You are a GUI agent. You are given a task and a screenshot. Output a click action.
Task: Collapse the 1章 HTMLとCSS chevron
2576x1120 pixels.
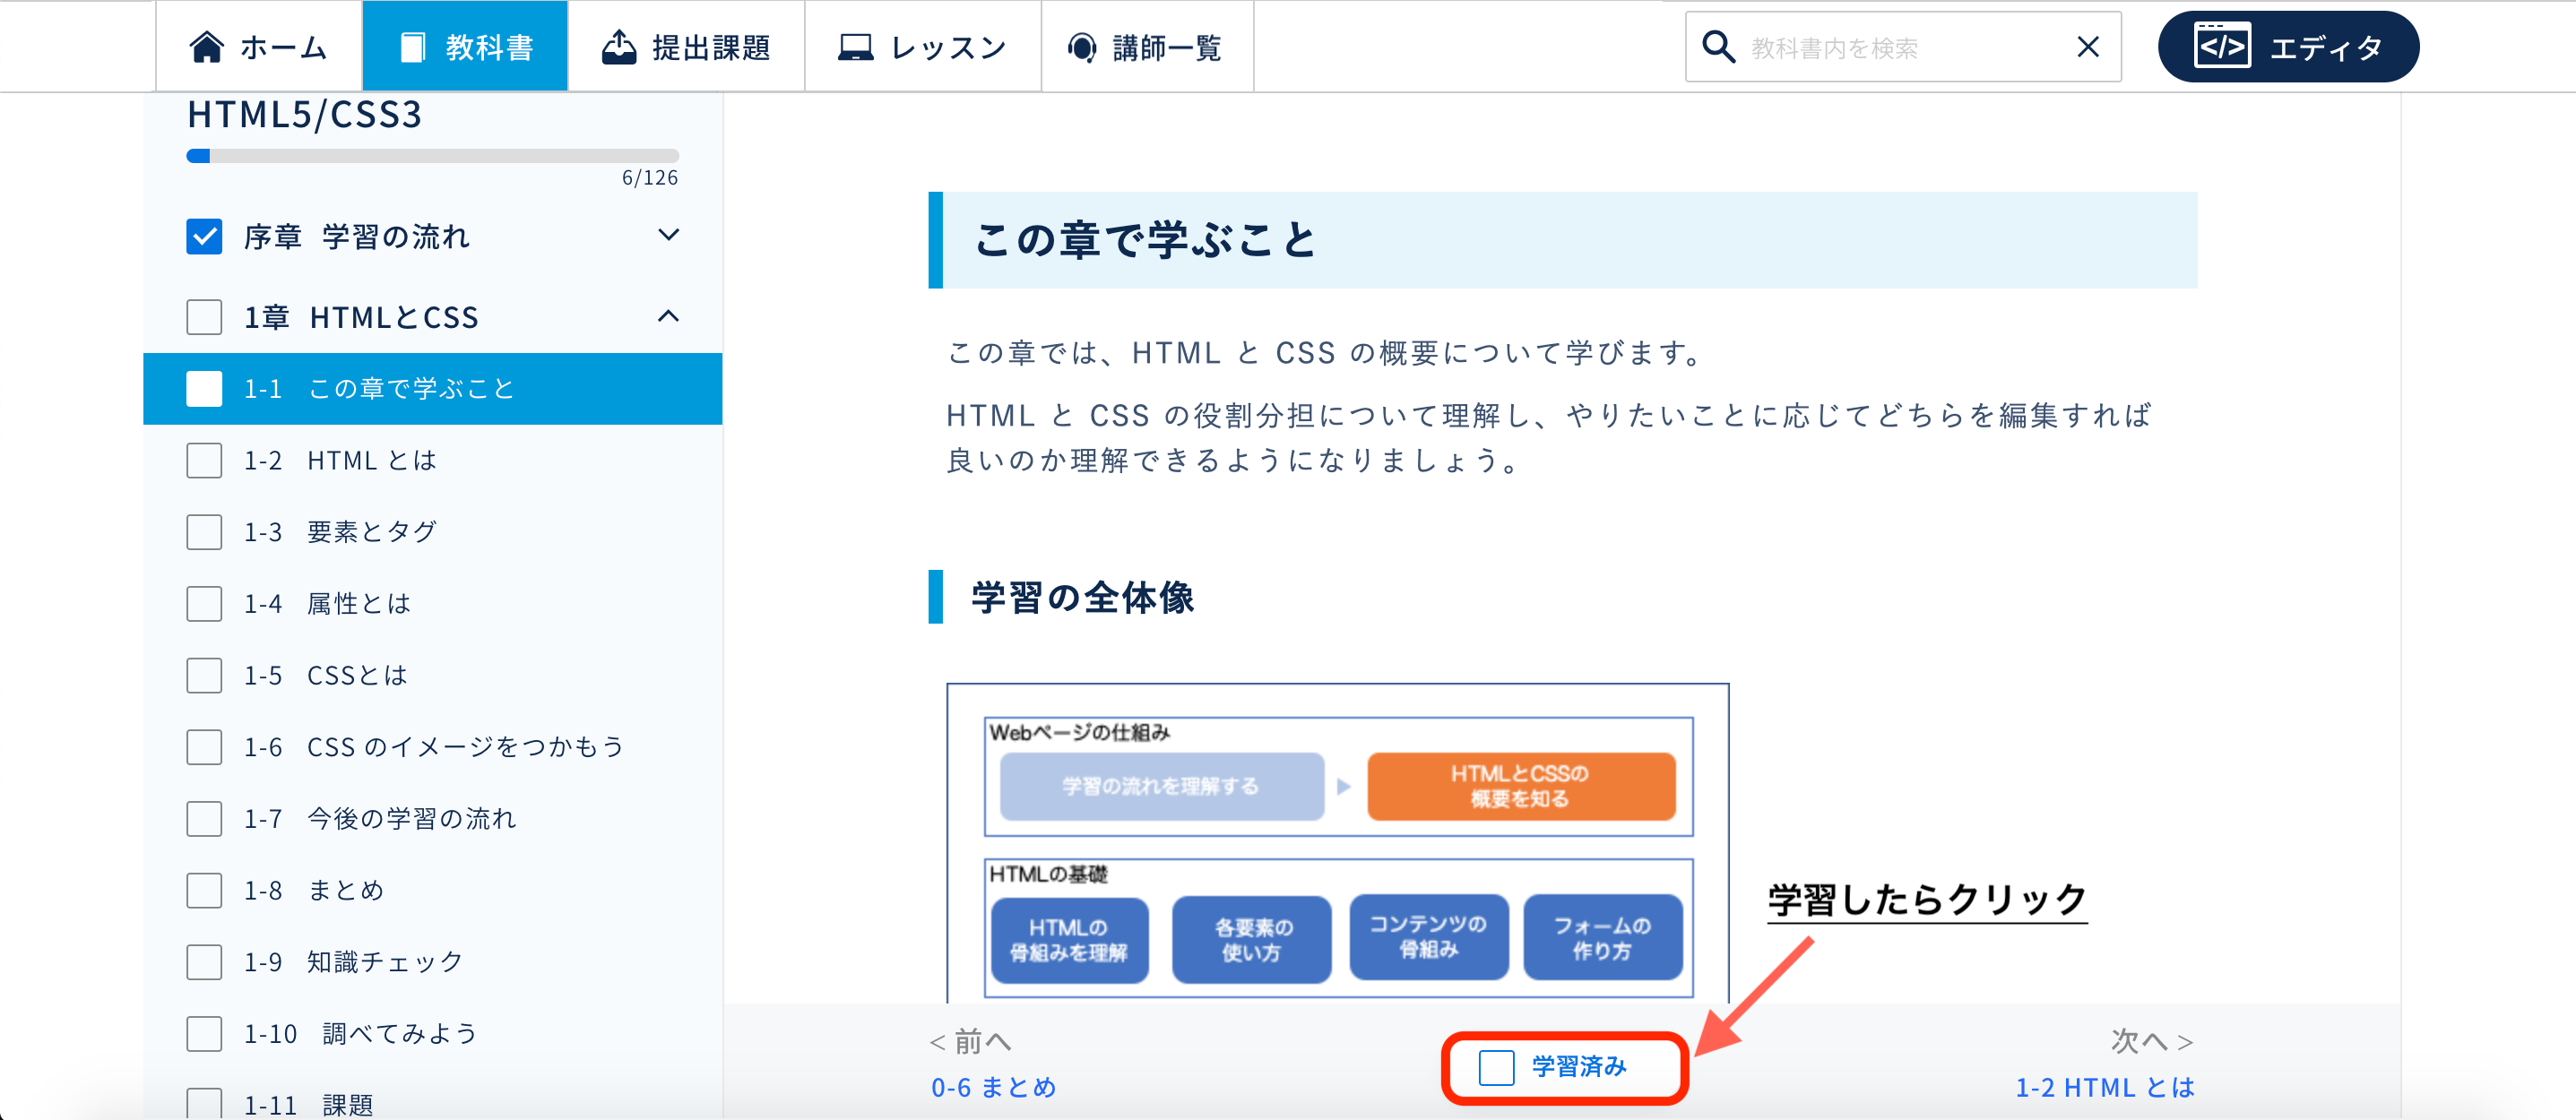(x=669, y=316)
